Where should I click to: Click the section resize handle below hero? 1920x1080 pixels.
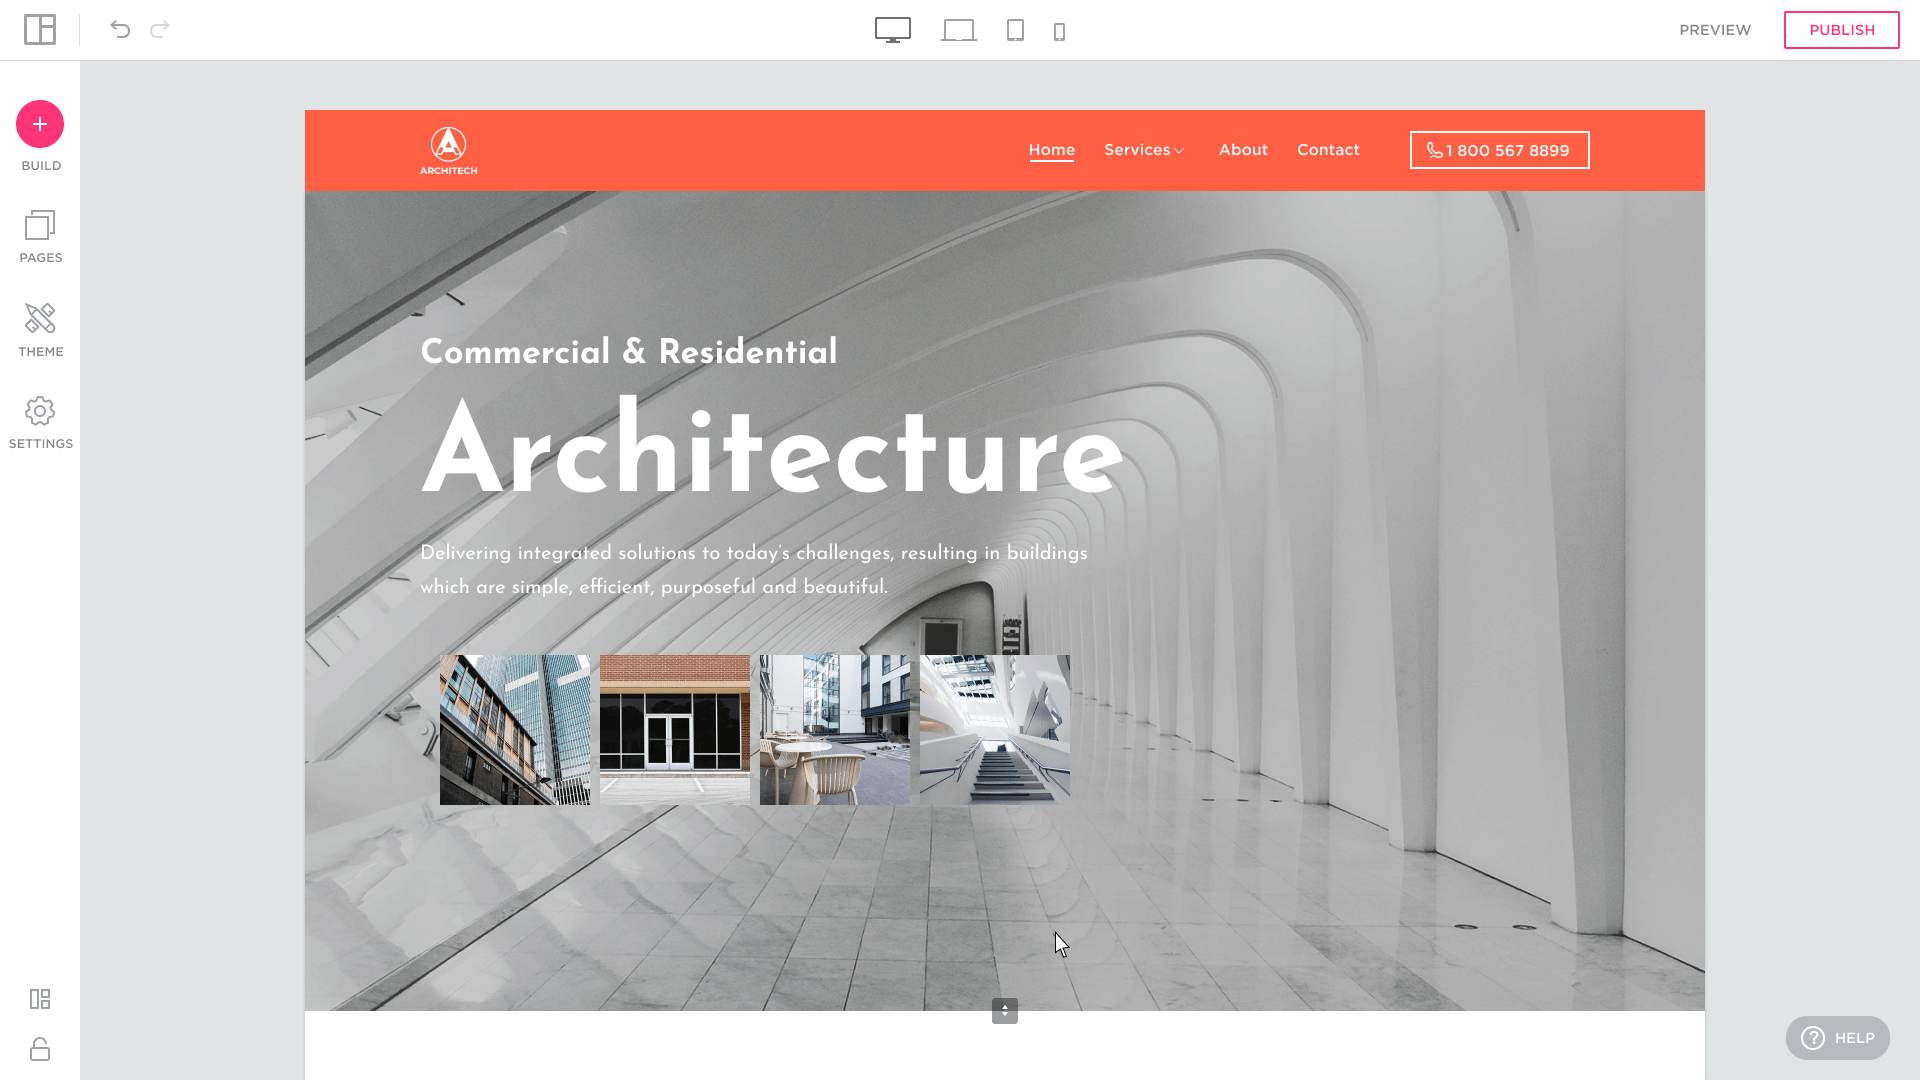point(1005,1011)
